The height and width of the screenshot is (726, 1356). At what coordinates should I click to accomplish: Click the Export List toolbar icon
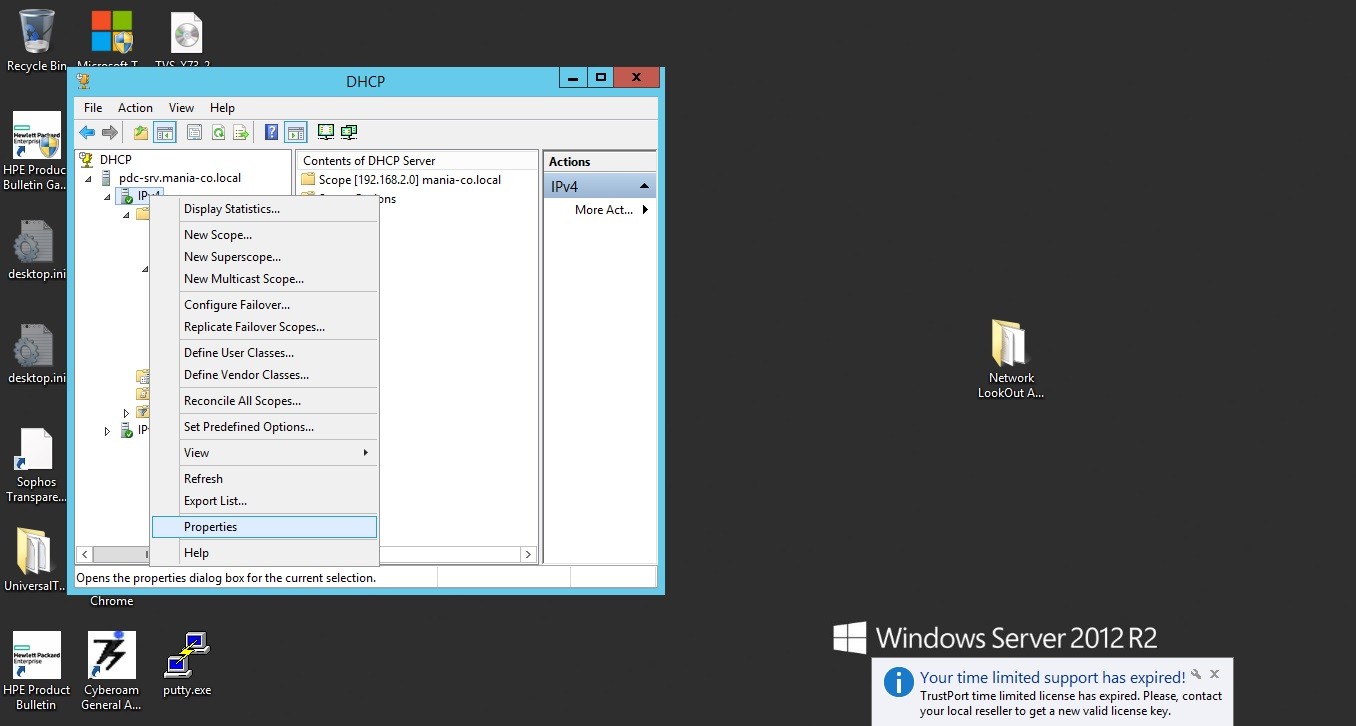[241, 132]
